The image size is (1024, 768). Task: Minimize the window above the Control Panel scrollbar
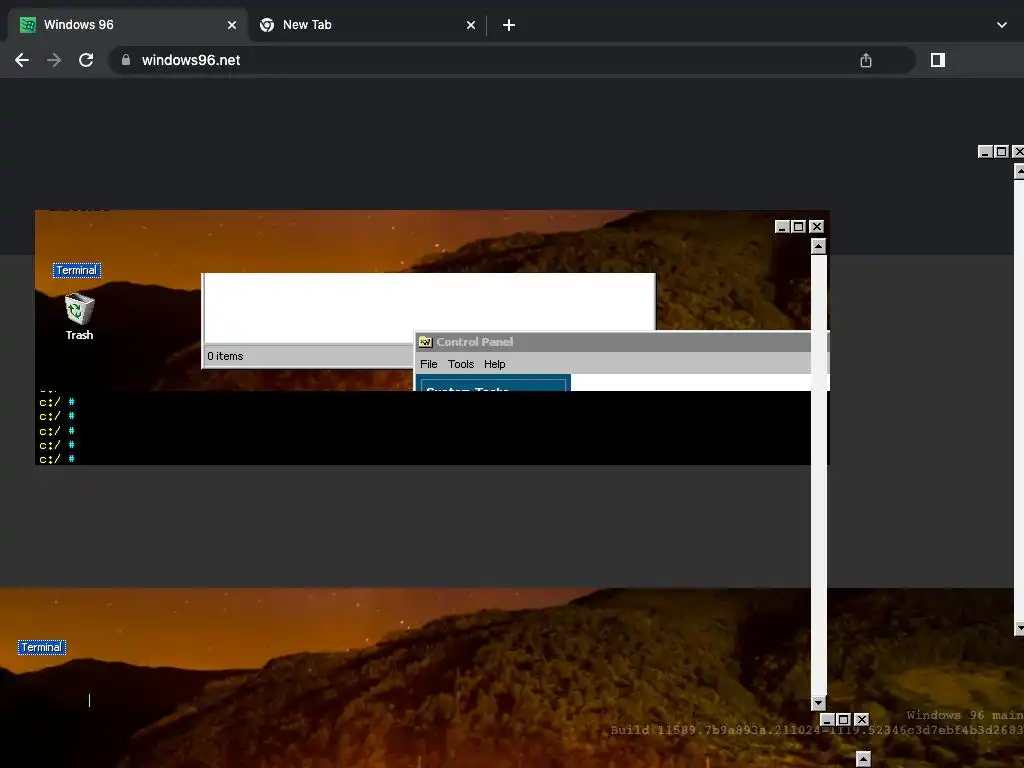coord(782,227)
